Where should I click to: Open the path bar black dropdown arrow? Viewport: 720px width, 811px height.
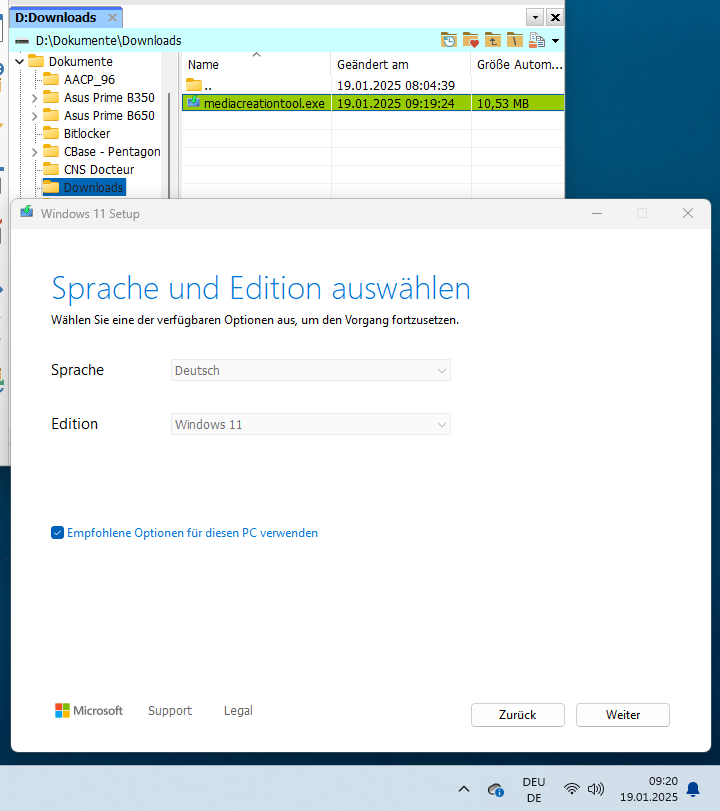(556, 41)
